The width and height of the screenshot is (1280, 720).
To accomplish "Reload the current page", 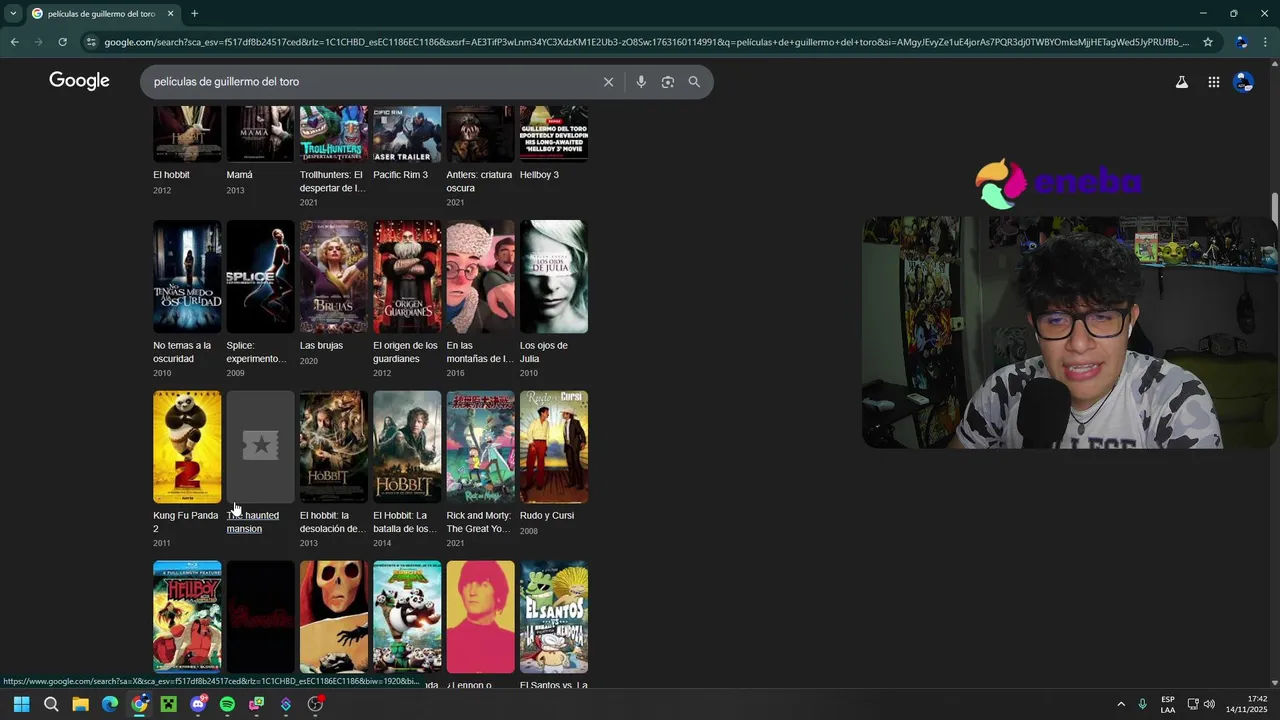I will point(62,42).
